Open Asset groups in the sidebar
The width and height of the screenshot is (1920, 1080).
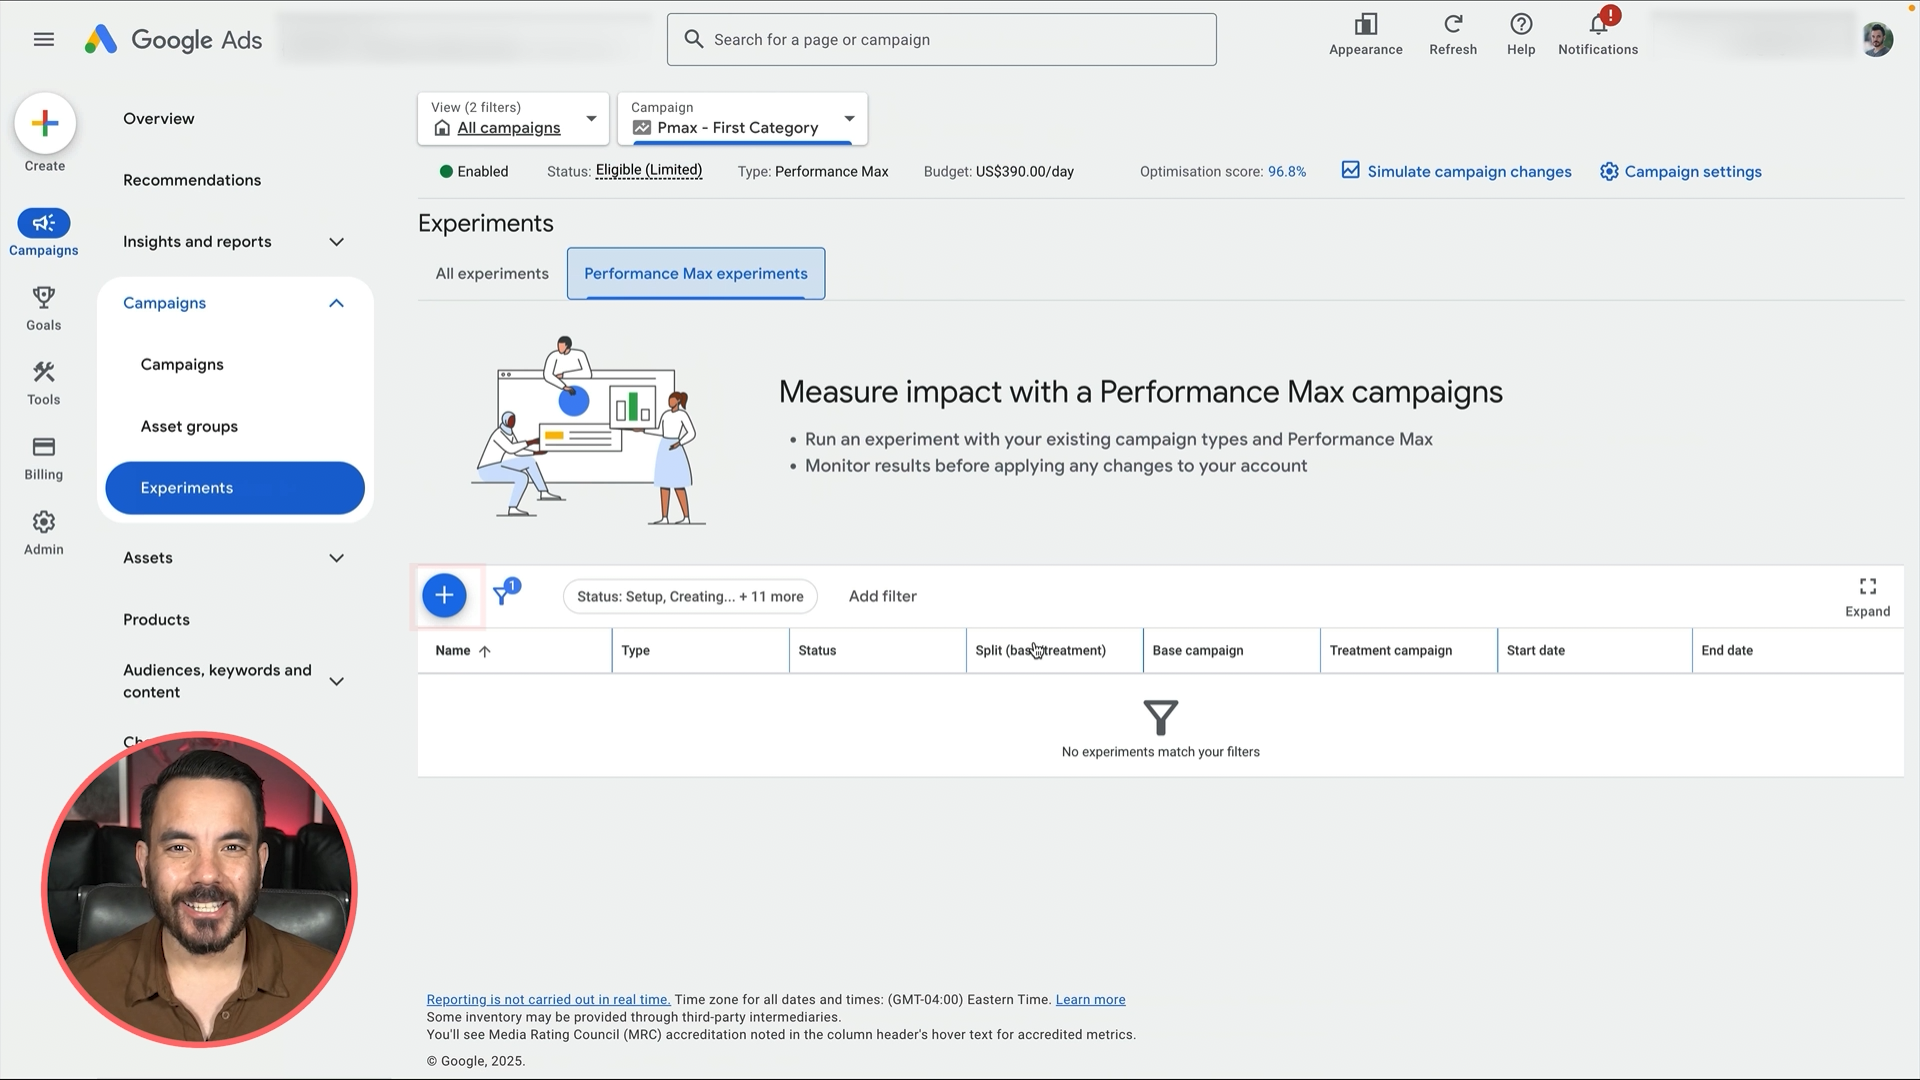[189, 427]
